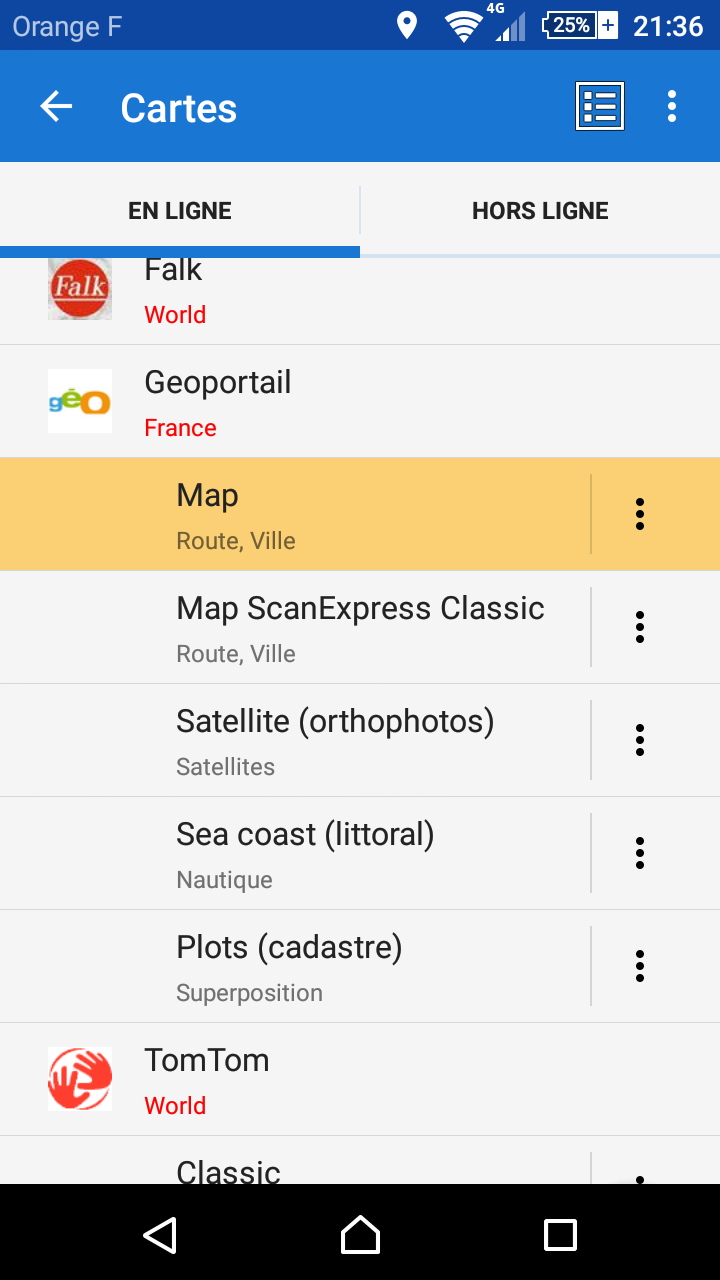Tap the Geoportail logo icon
The image size is (720, 1280).
(80, 401)
